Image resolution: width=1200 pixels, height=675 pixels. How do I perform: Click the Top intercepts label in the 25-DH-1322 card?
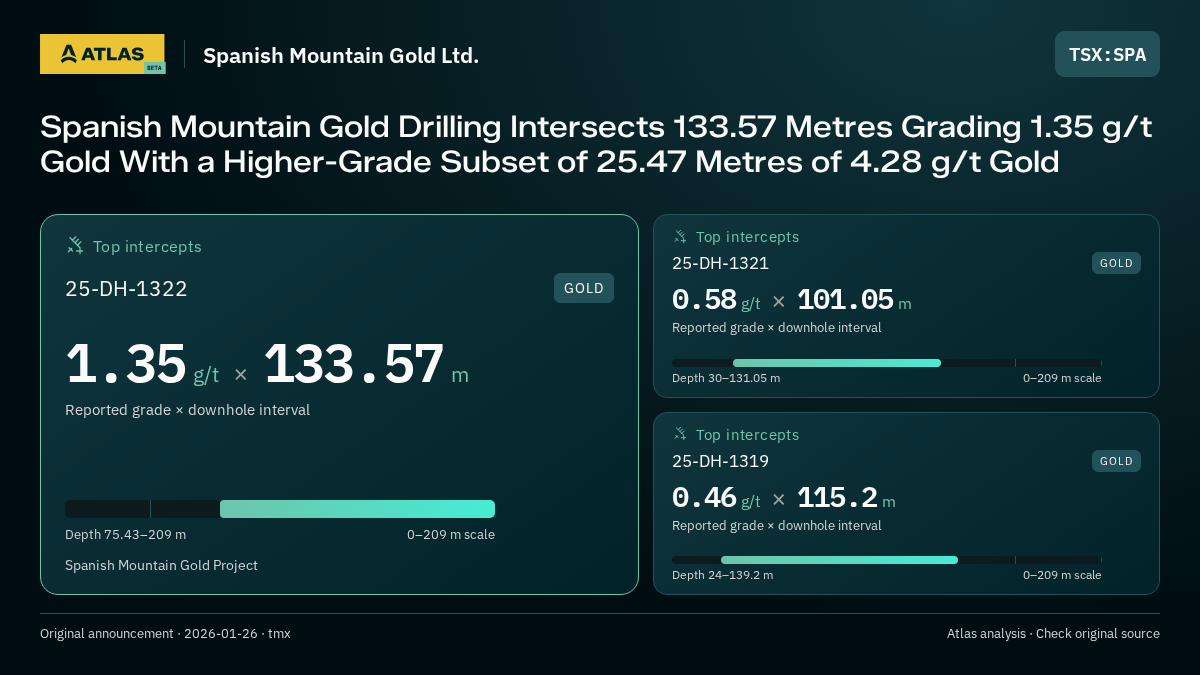147,246
